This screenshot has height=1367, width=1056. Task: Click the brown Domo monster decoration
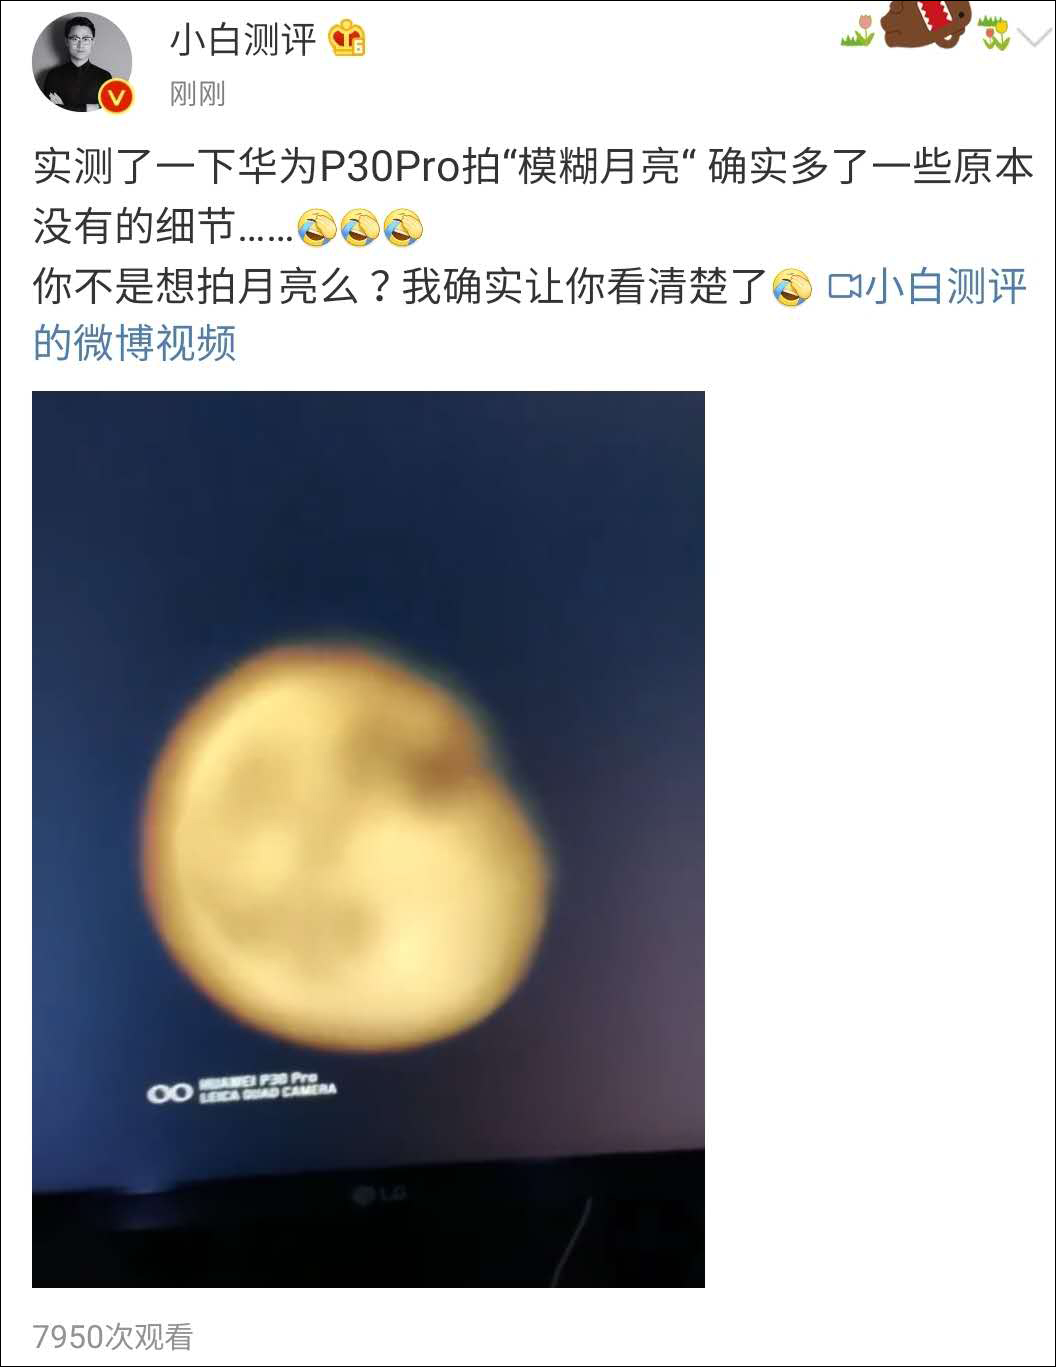(x=927, y=21)
